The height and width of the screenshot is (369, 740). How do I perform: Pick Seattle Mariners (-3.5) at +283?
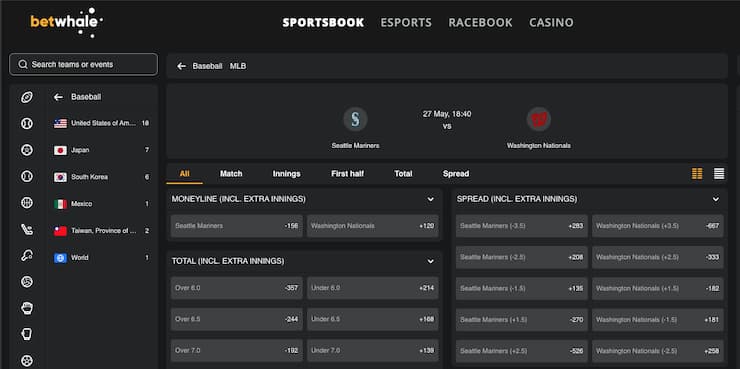(x=521, y=226)
